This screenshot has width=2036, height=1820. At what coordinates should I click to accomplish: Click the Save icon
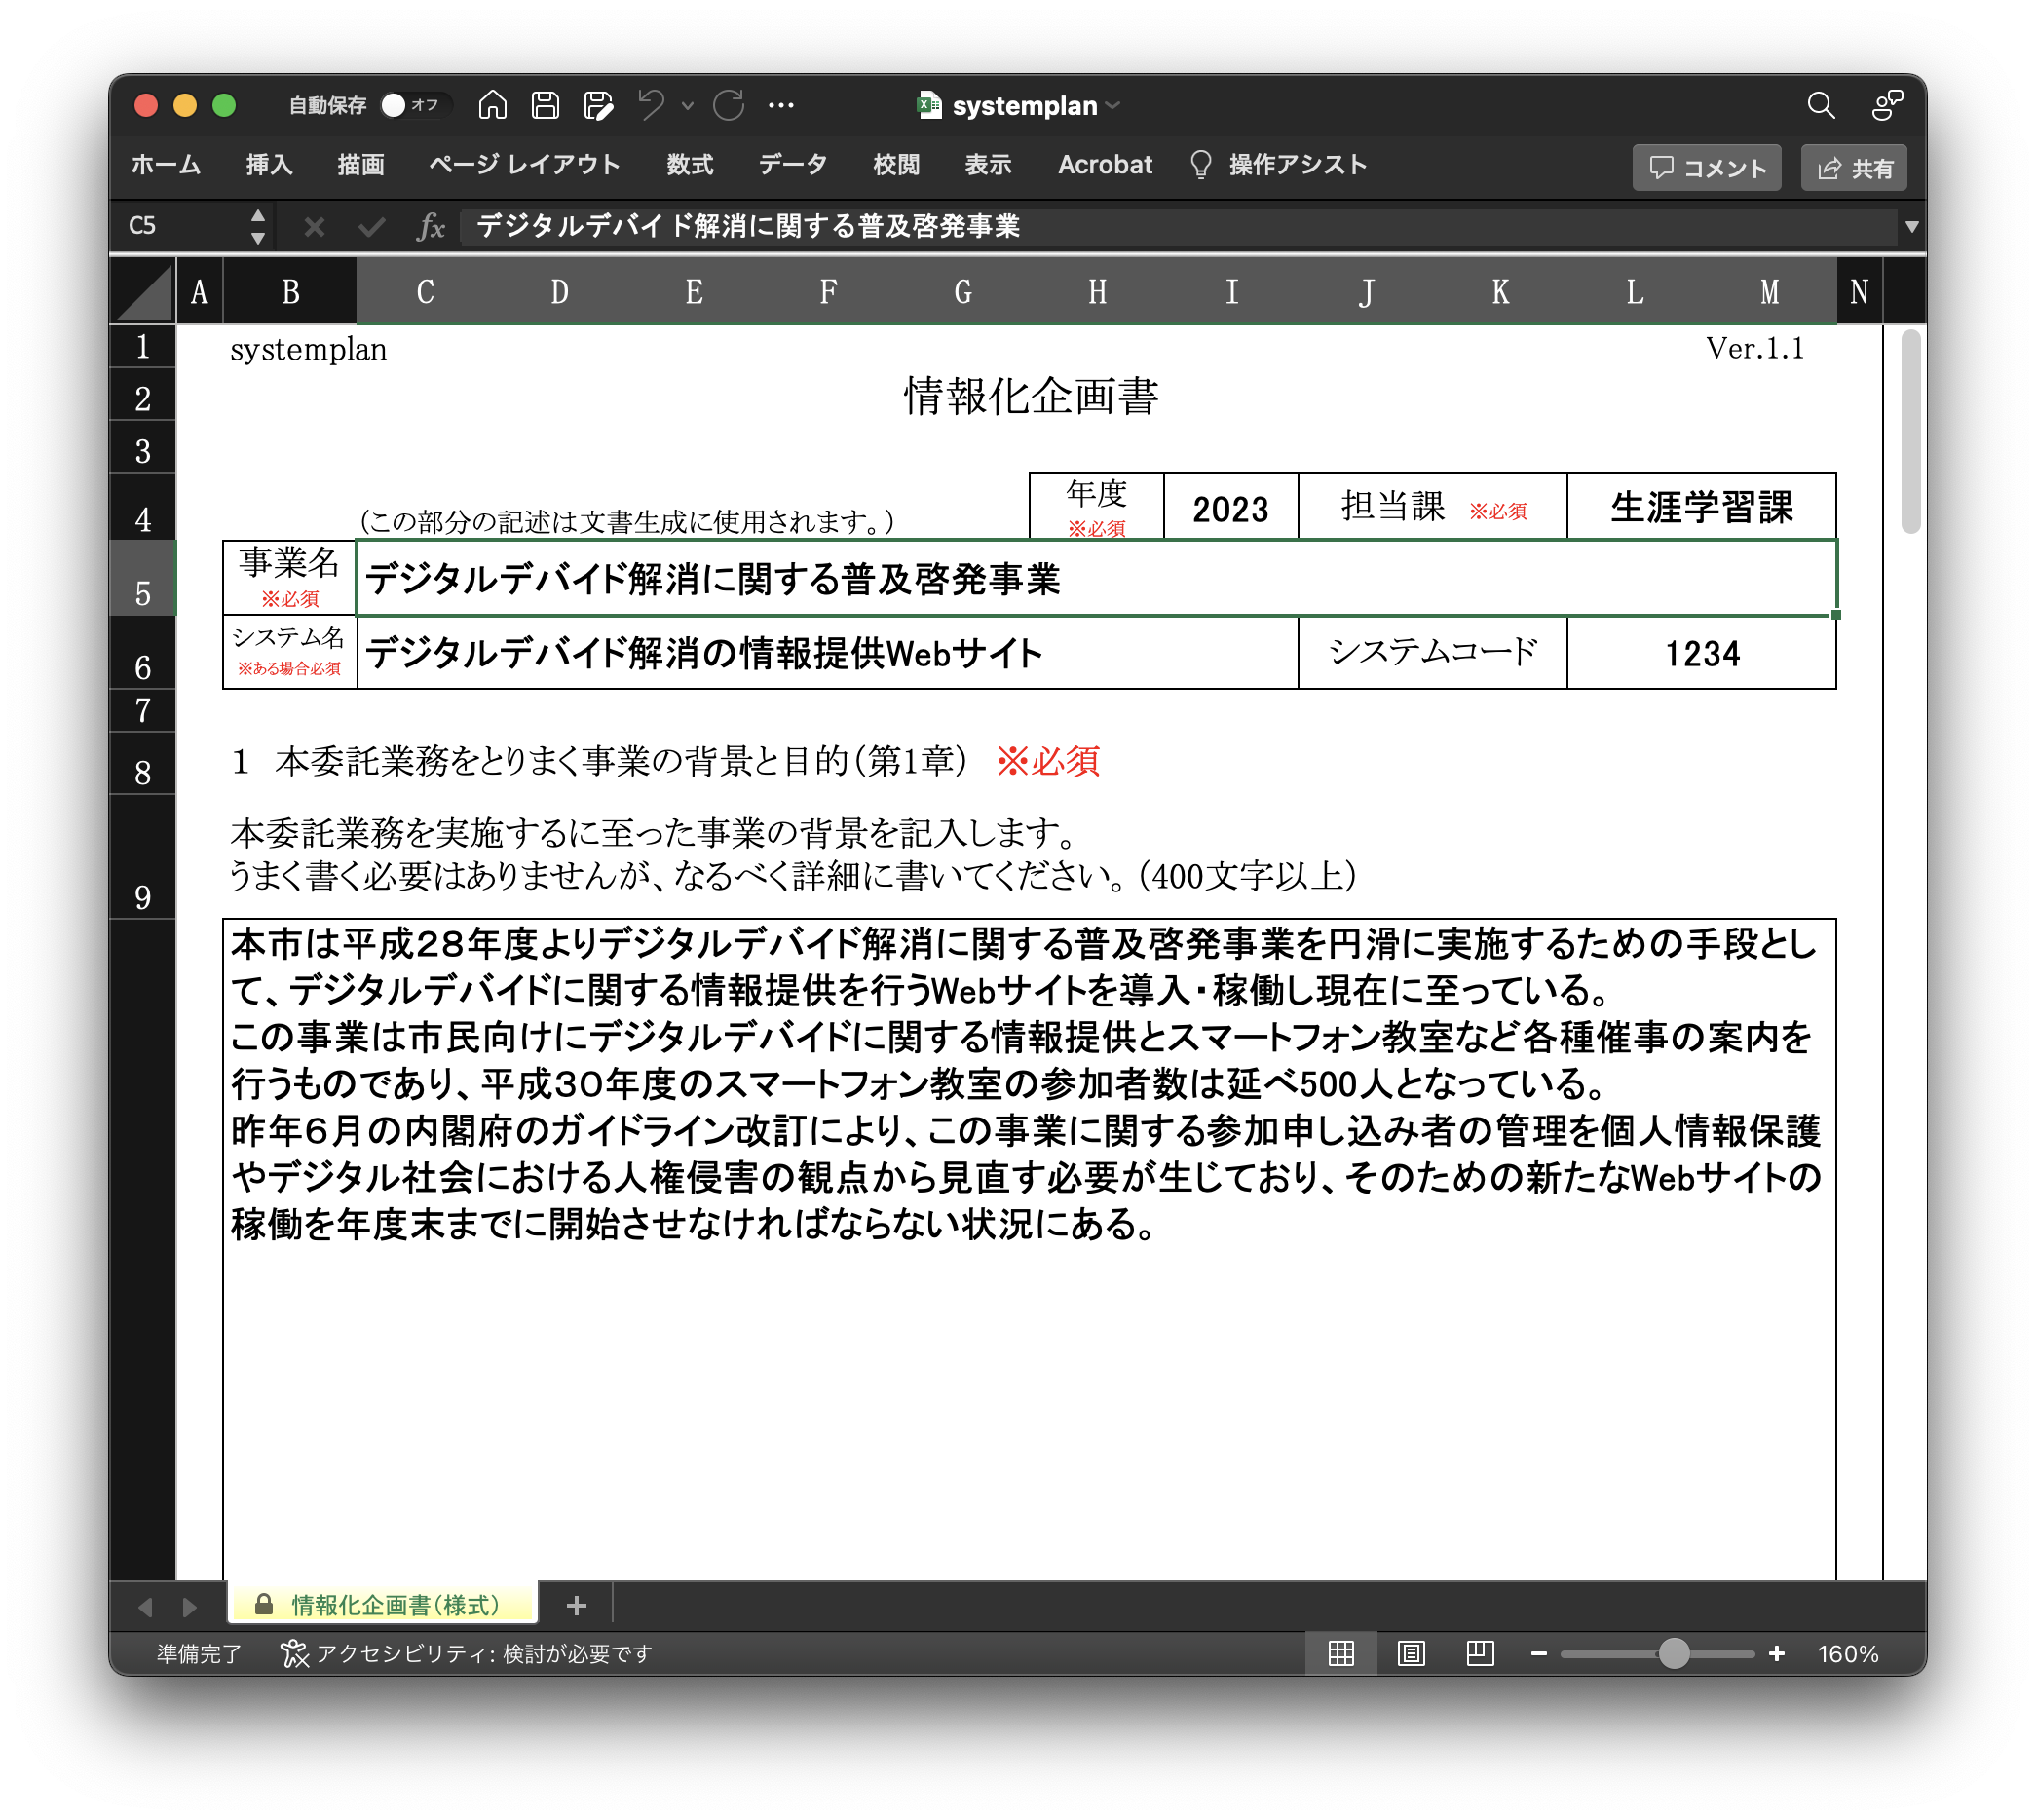point(546,105)
